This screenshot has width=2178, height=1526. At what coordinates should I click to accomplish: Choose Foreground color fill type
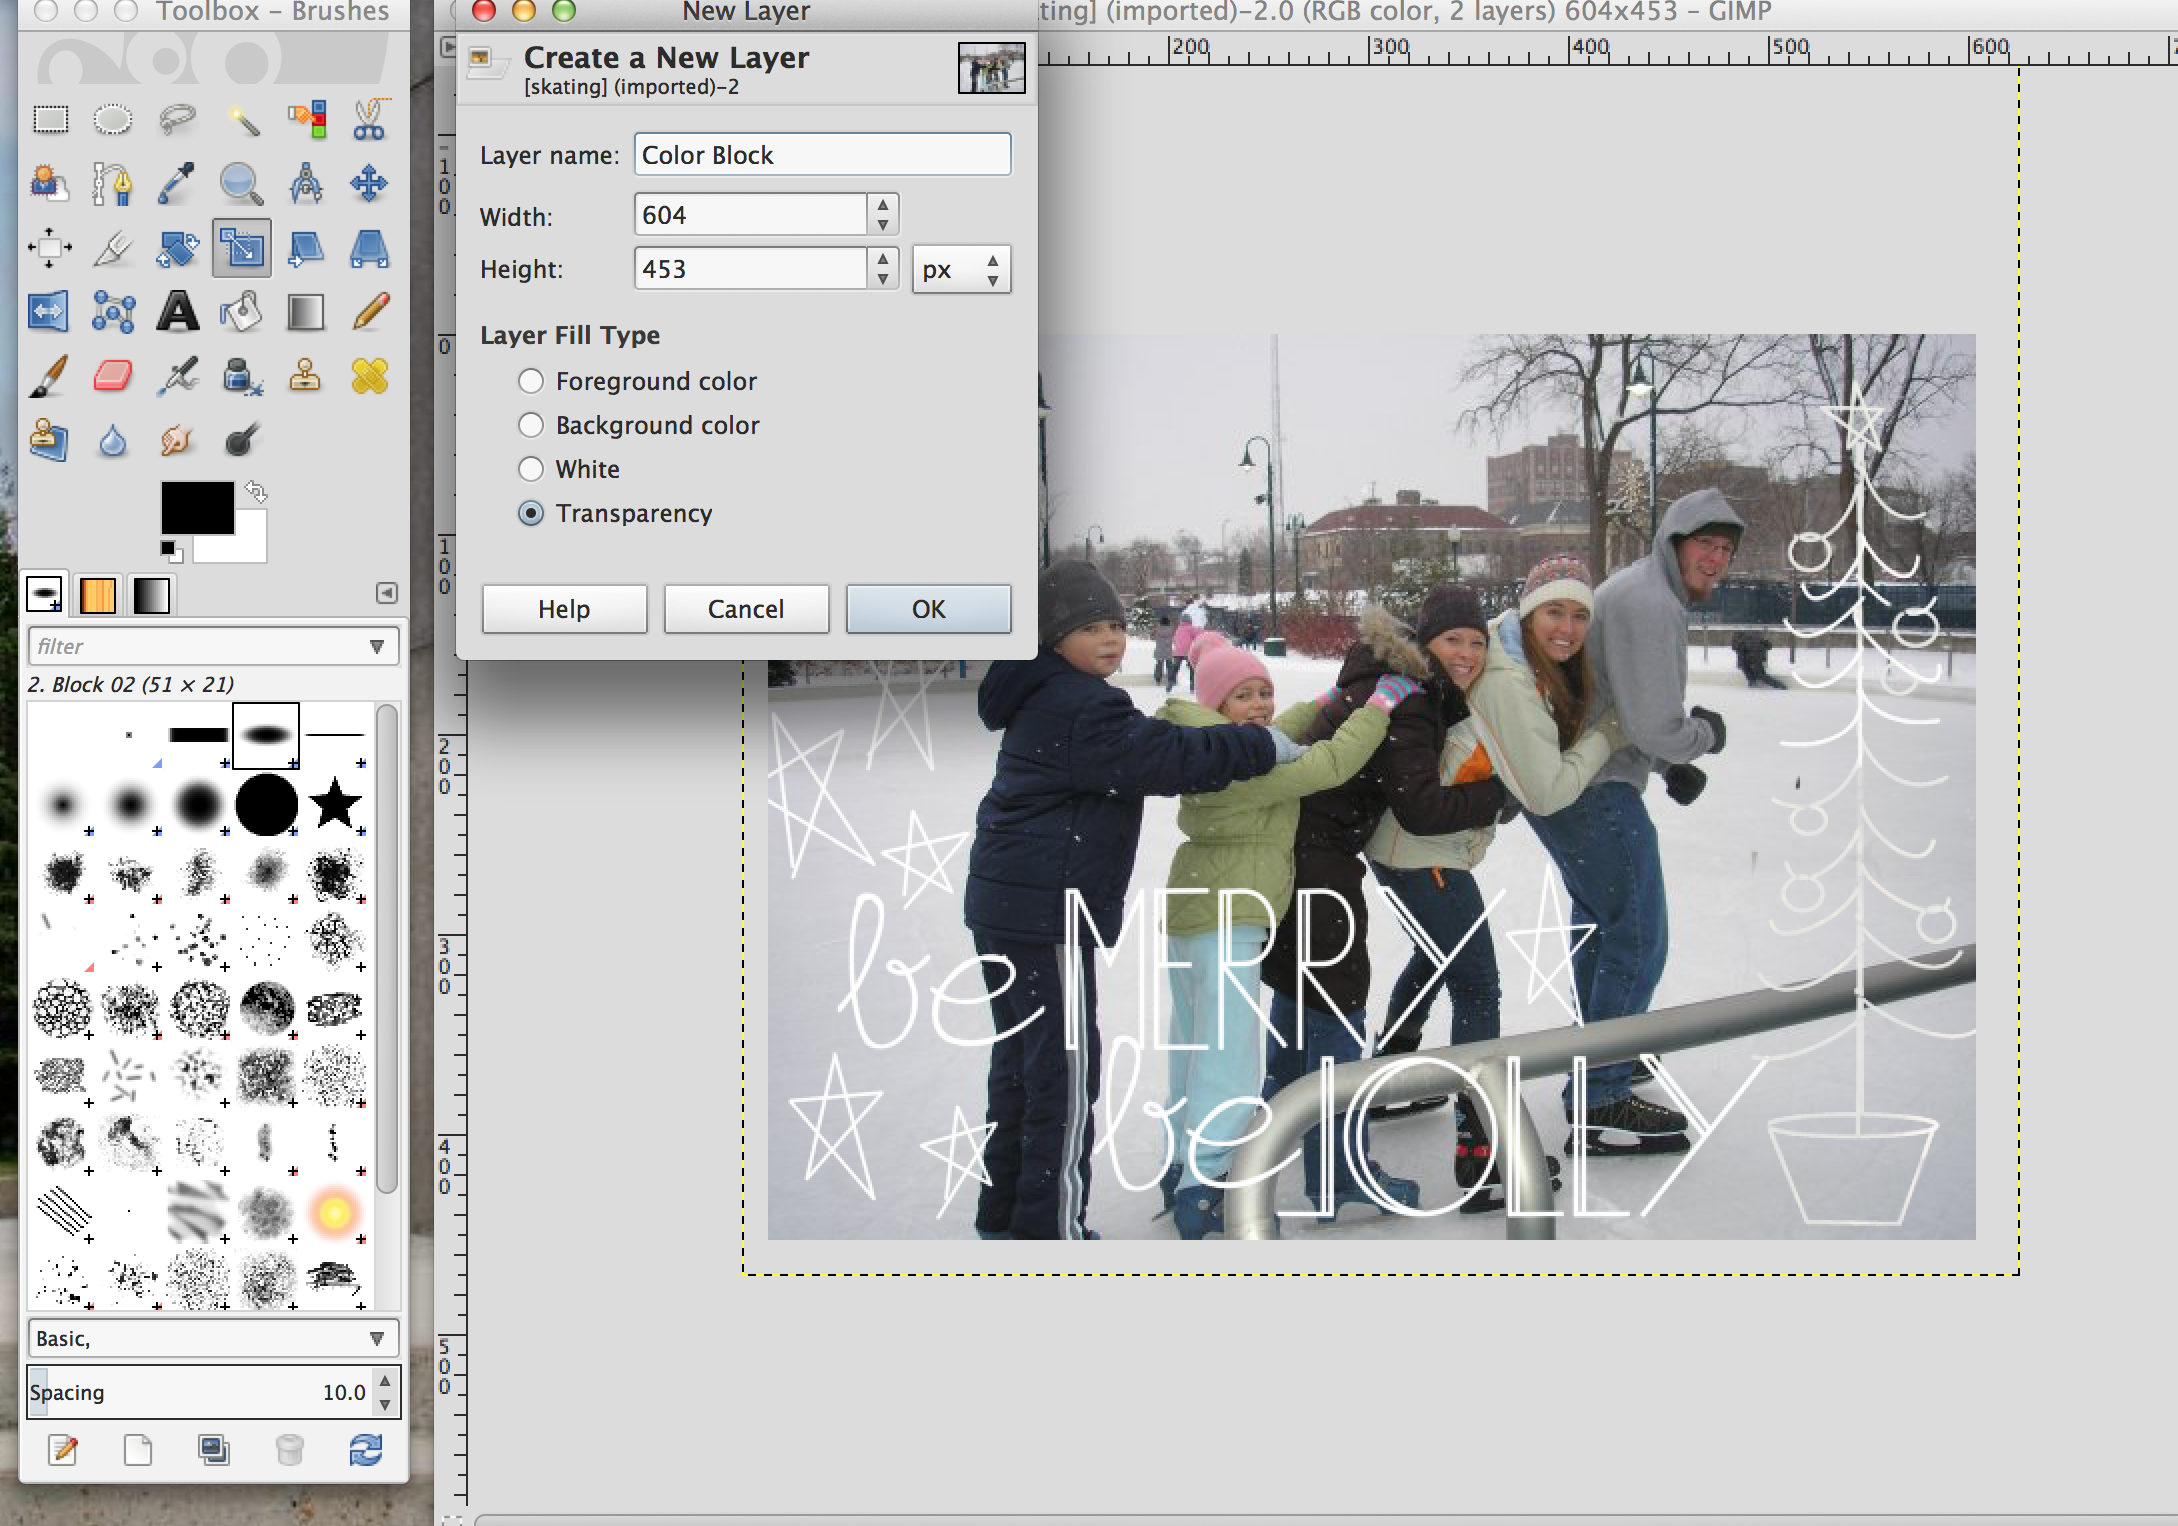click(x=531, y=381)
